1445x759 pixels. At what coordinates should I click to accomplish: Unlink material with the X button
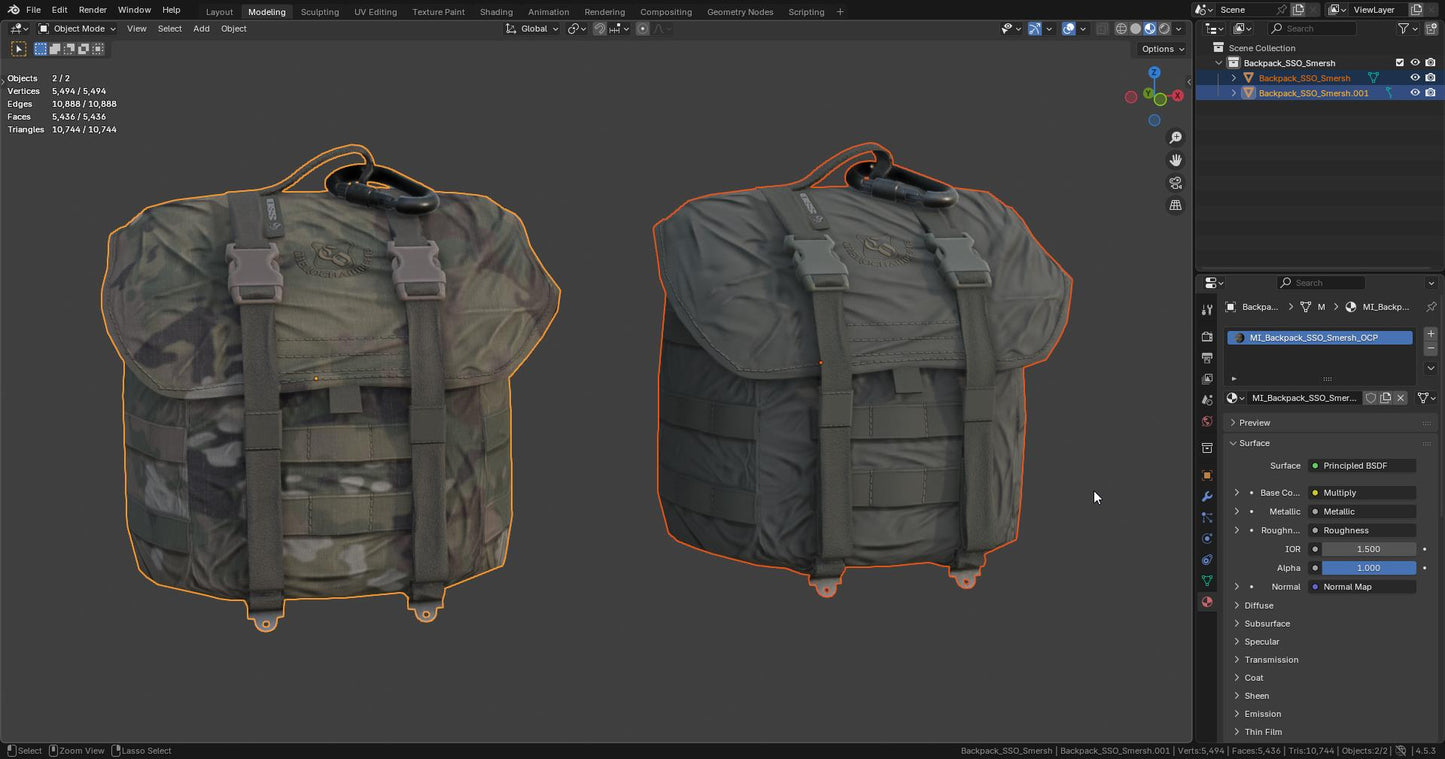pos(1401,398)
